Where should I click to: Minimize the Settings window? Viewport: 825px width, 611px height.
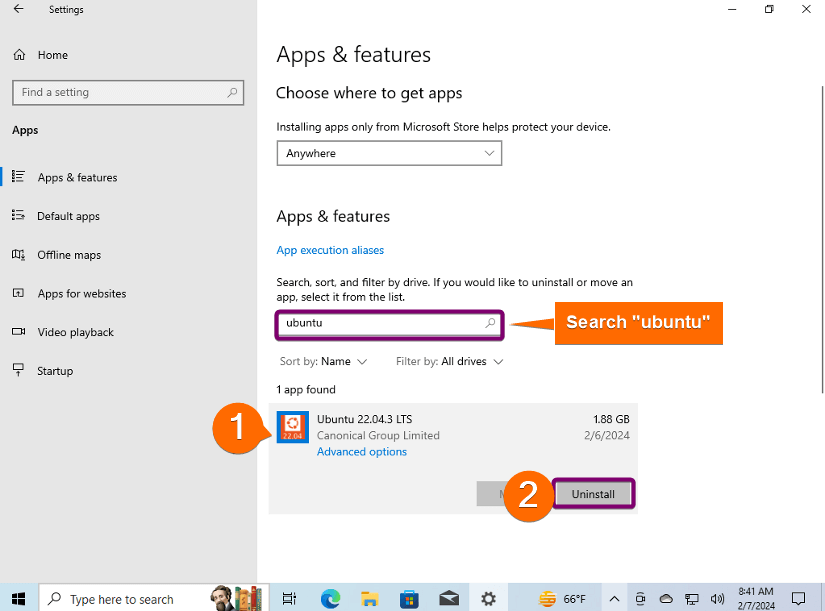pos(732,9)
